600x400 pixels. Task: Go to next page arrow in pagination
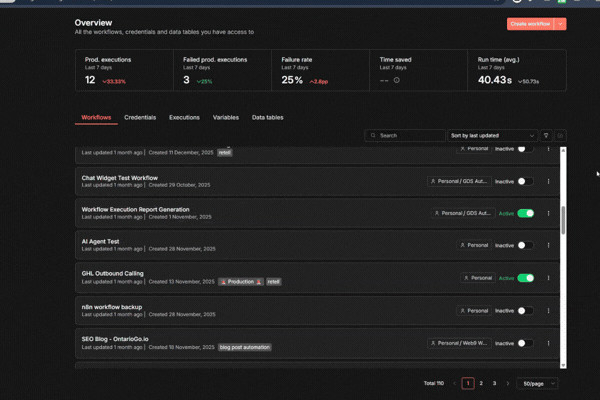[508, 383]
